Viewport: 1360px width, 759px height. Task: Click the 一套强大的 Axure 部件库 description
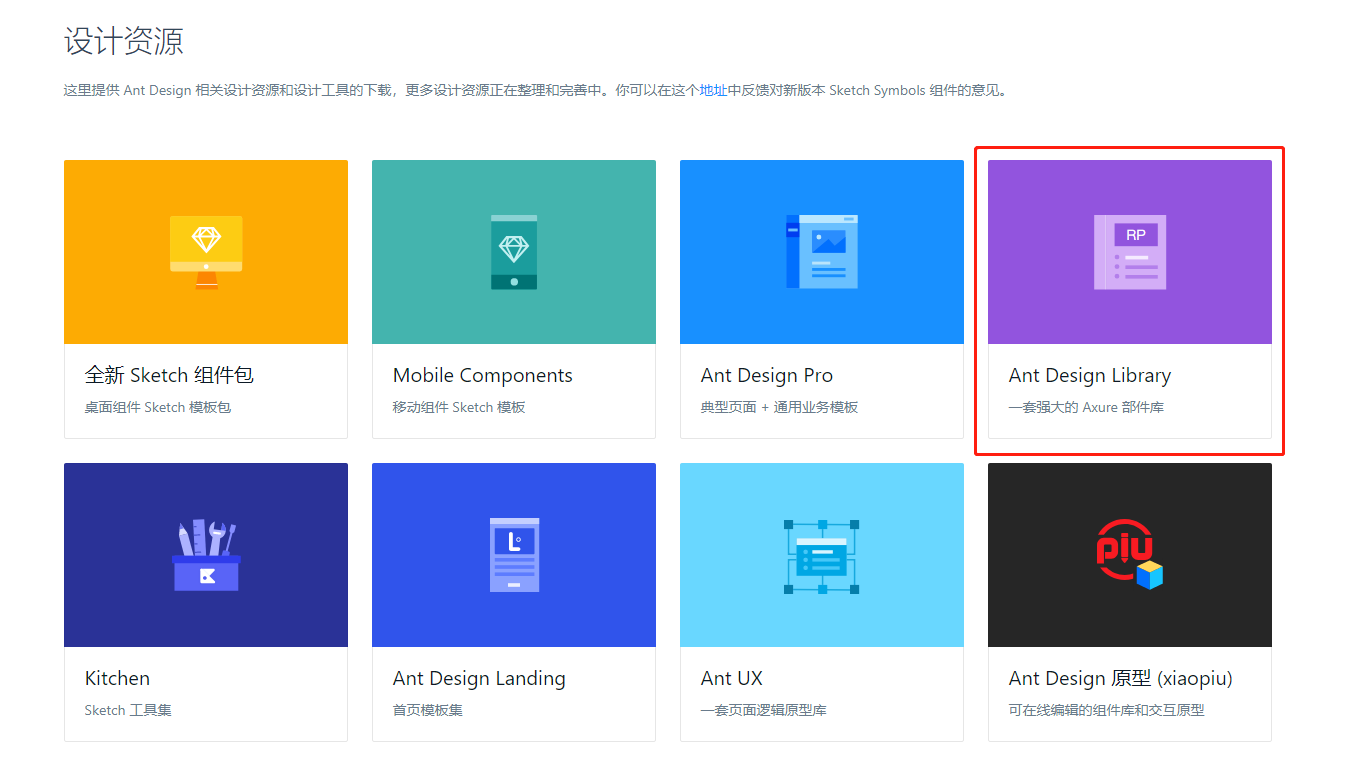click(1086, 407)
